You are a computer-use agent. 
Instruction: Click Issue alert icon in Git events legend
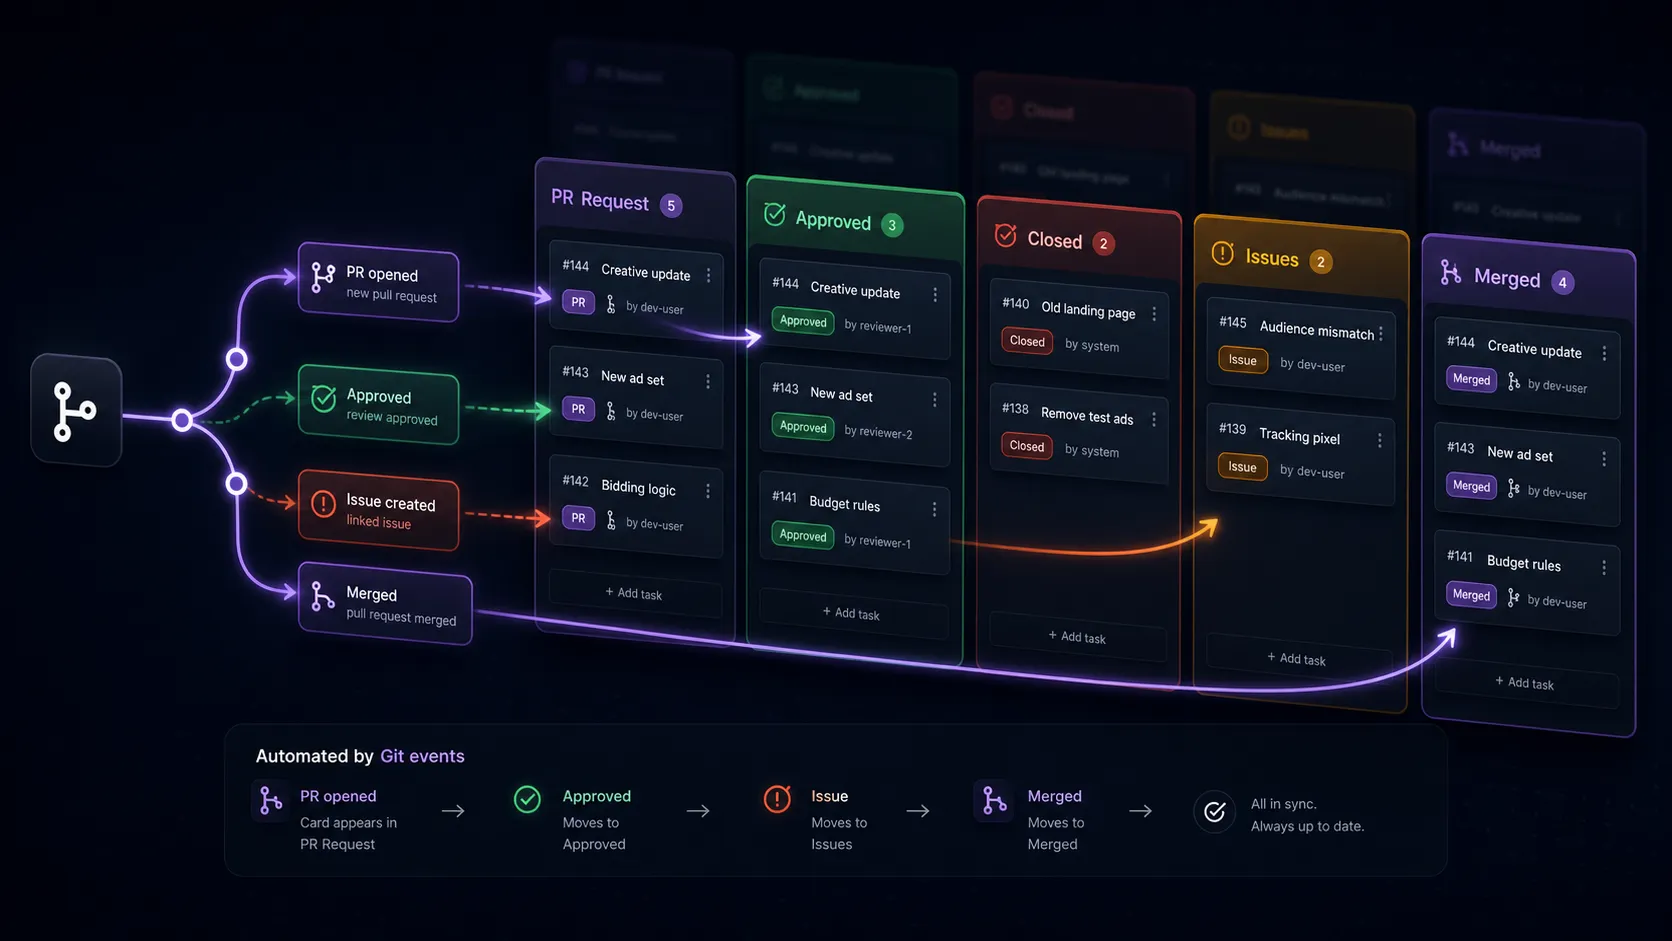[x=777, y=799]
